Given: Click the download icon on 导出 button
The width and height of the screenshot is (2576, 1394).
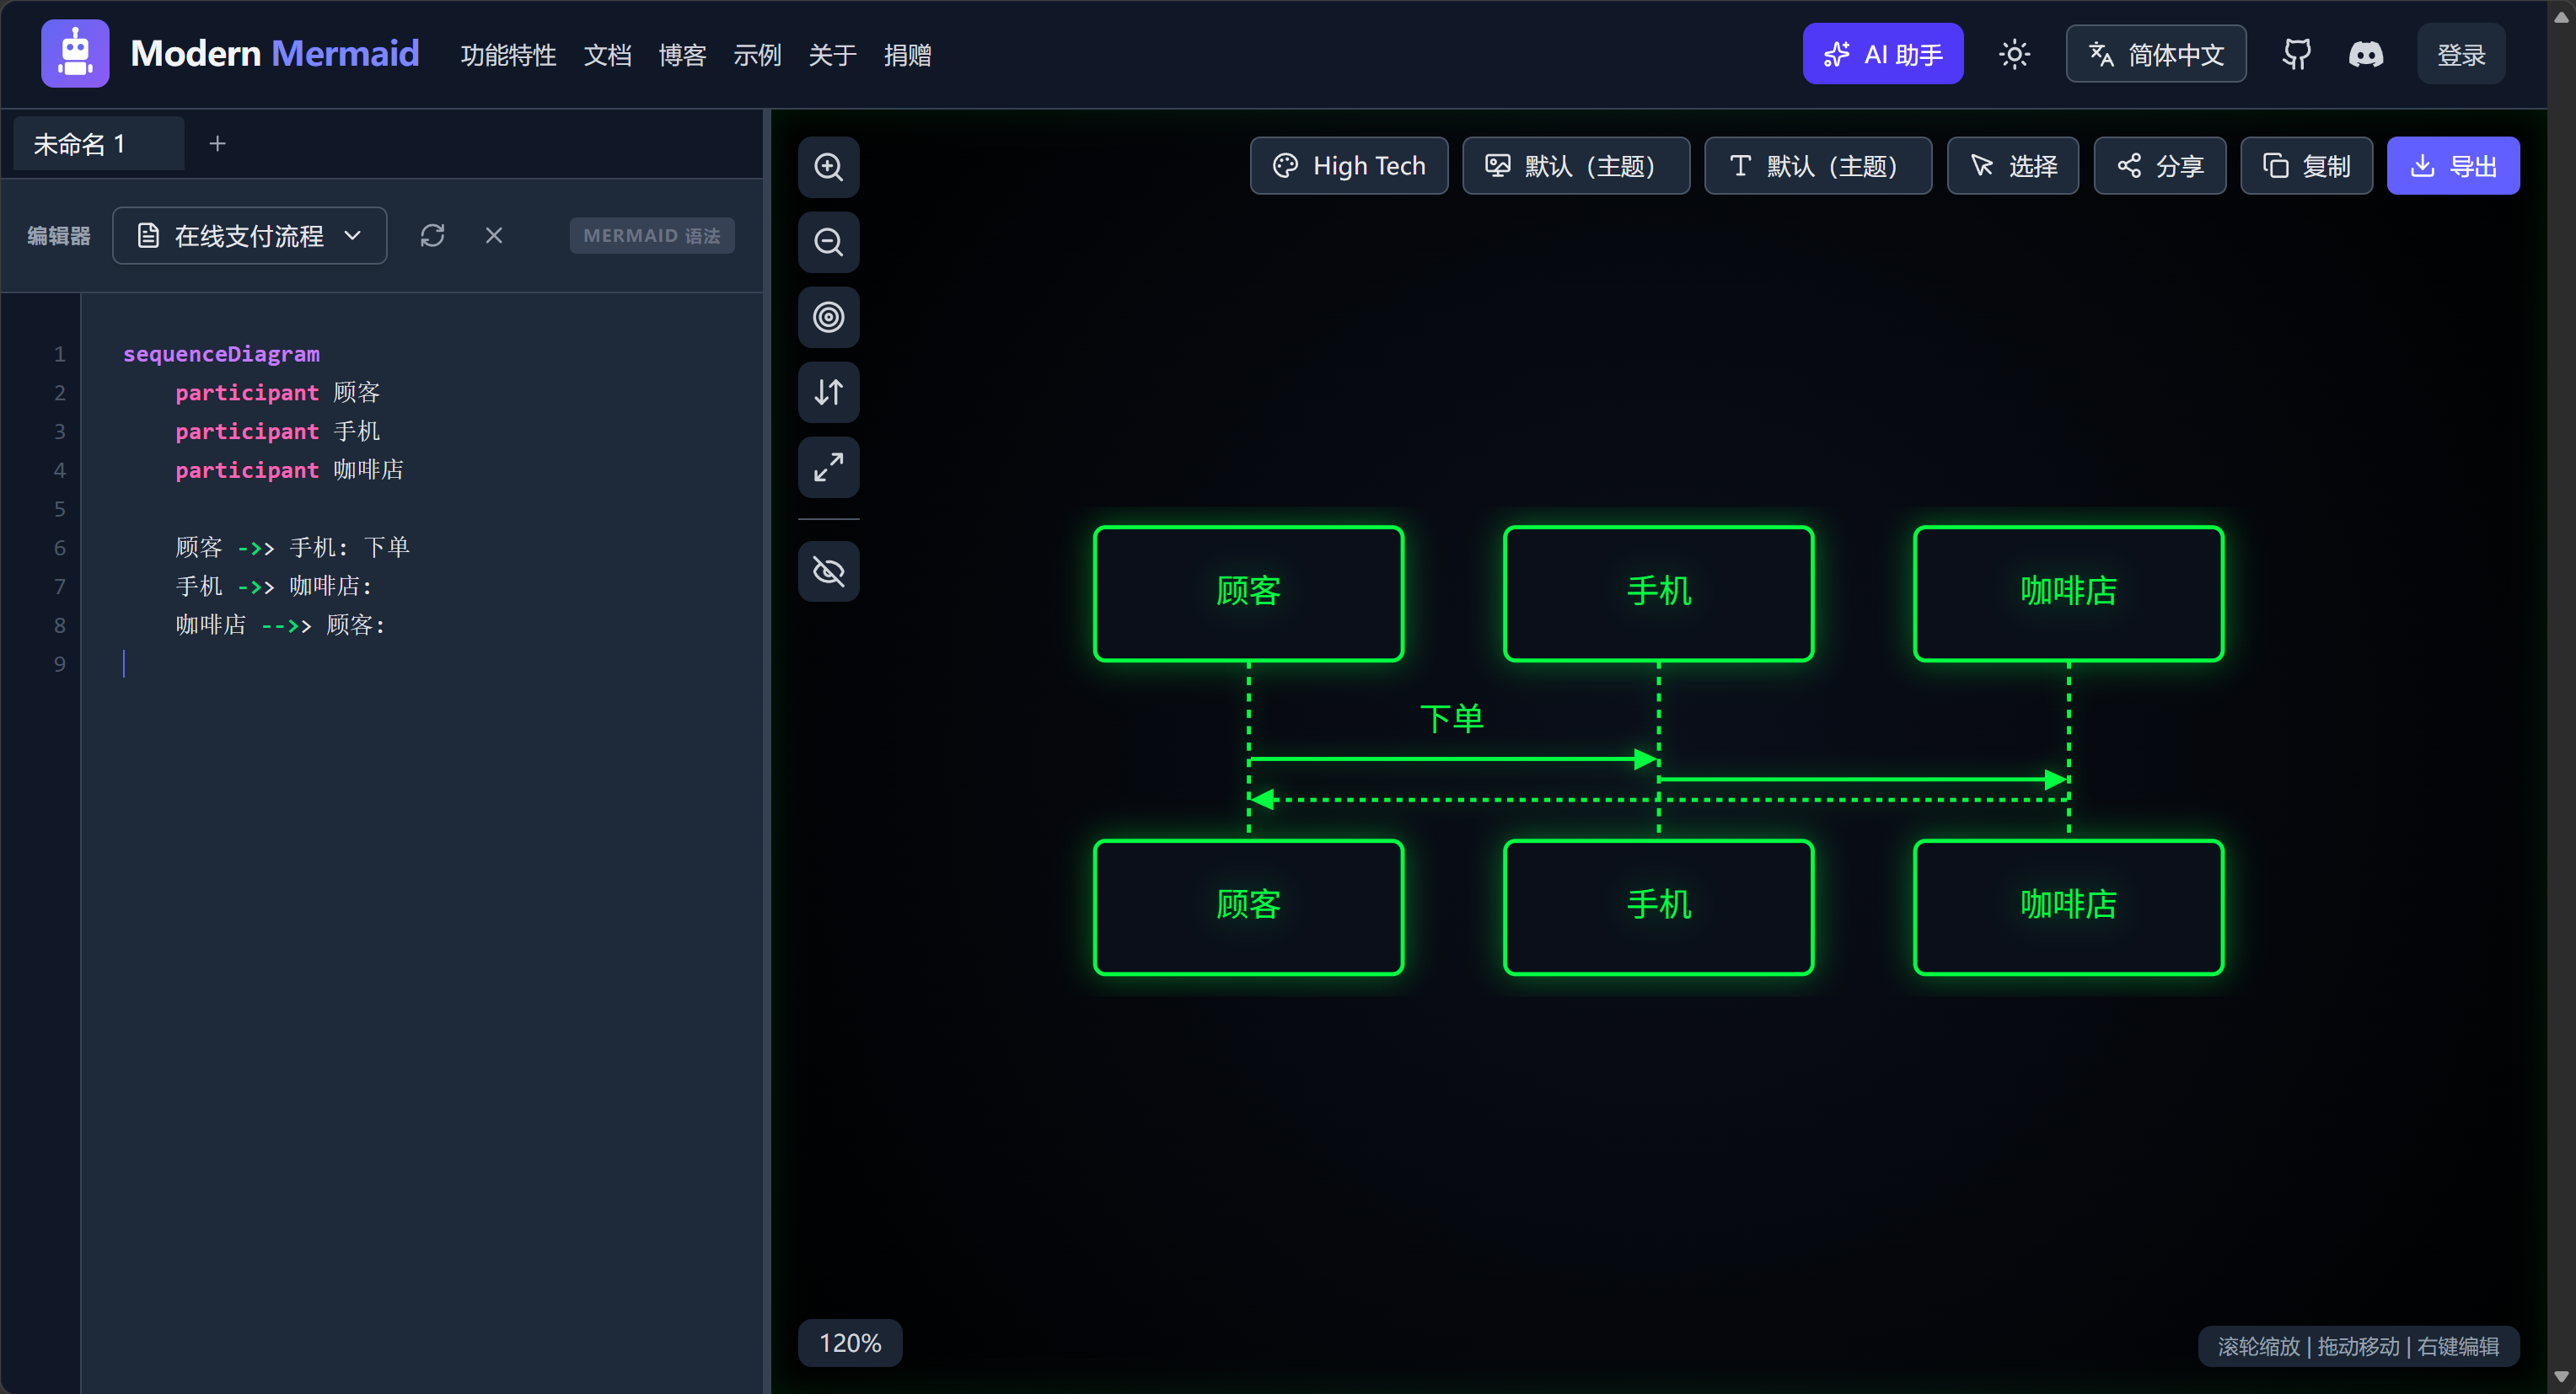Looking at the screenshot, I should pos(2422,166).
